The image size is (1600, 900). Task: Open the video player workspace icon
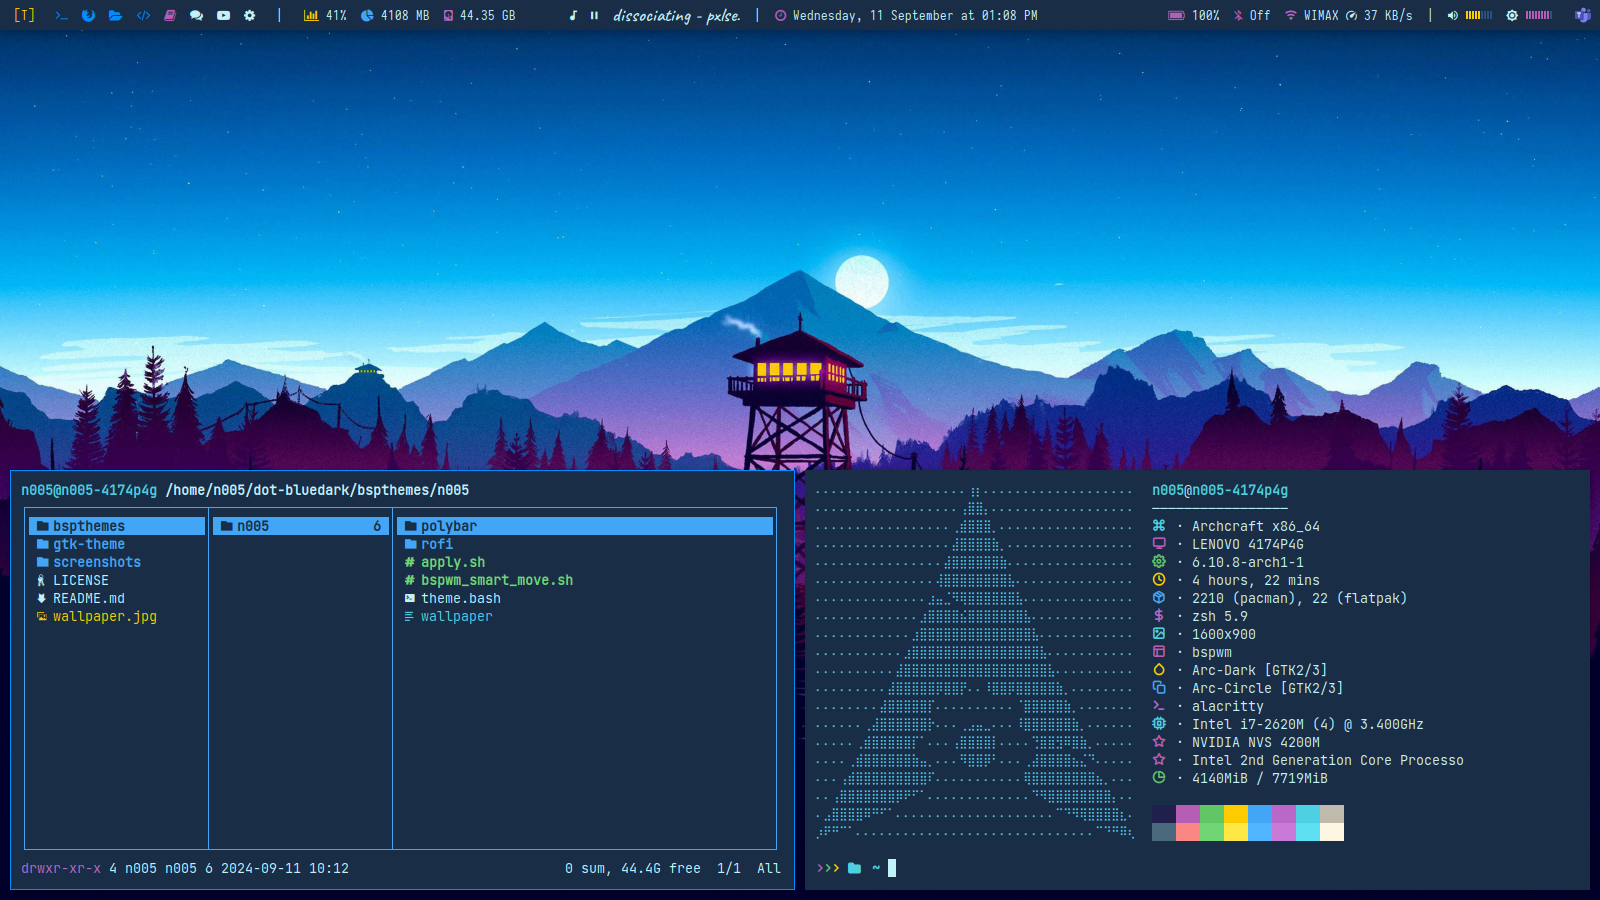click(x=223, y=15)
